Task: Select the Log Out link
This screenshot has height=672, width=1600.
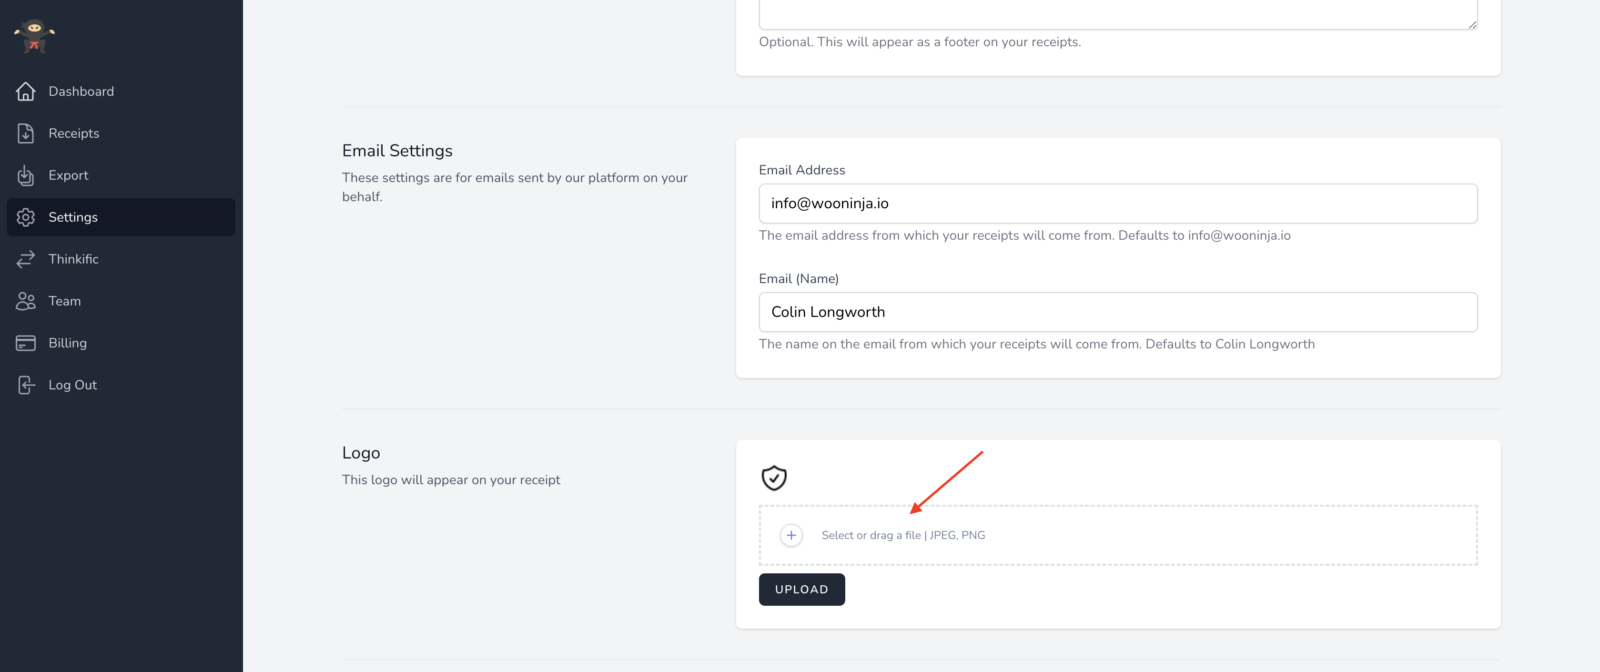Action: [73, 385]
